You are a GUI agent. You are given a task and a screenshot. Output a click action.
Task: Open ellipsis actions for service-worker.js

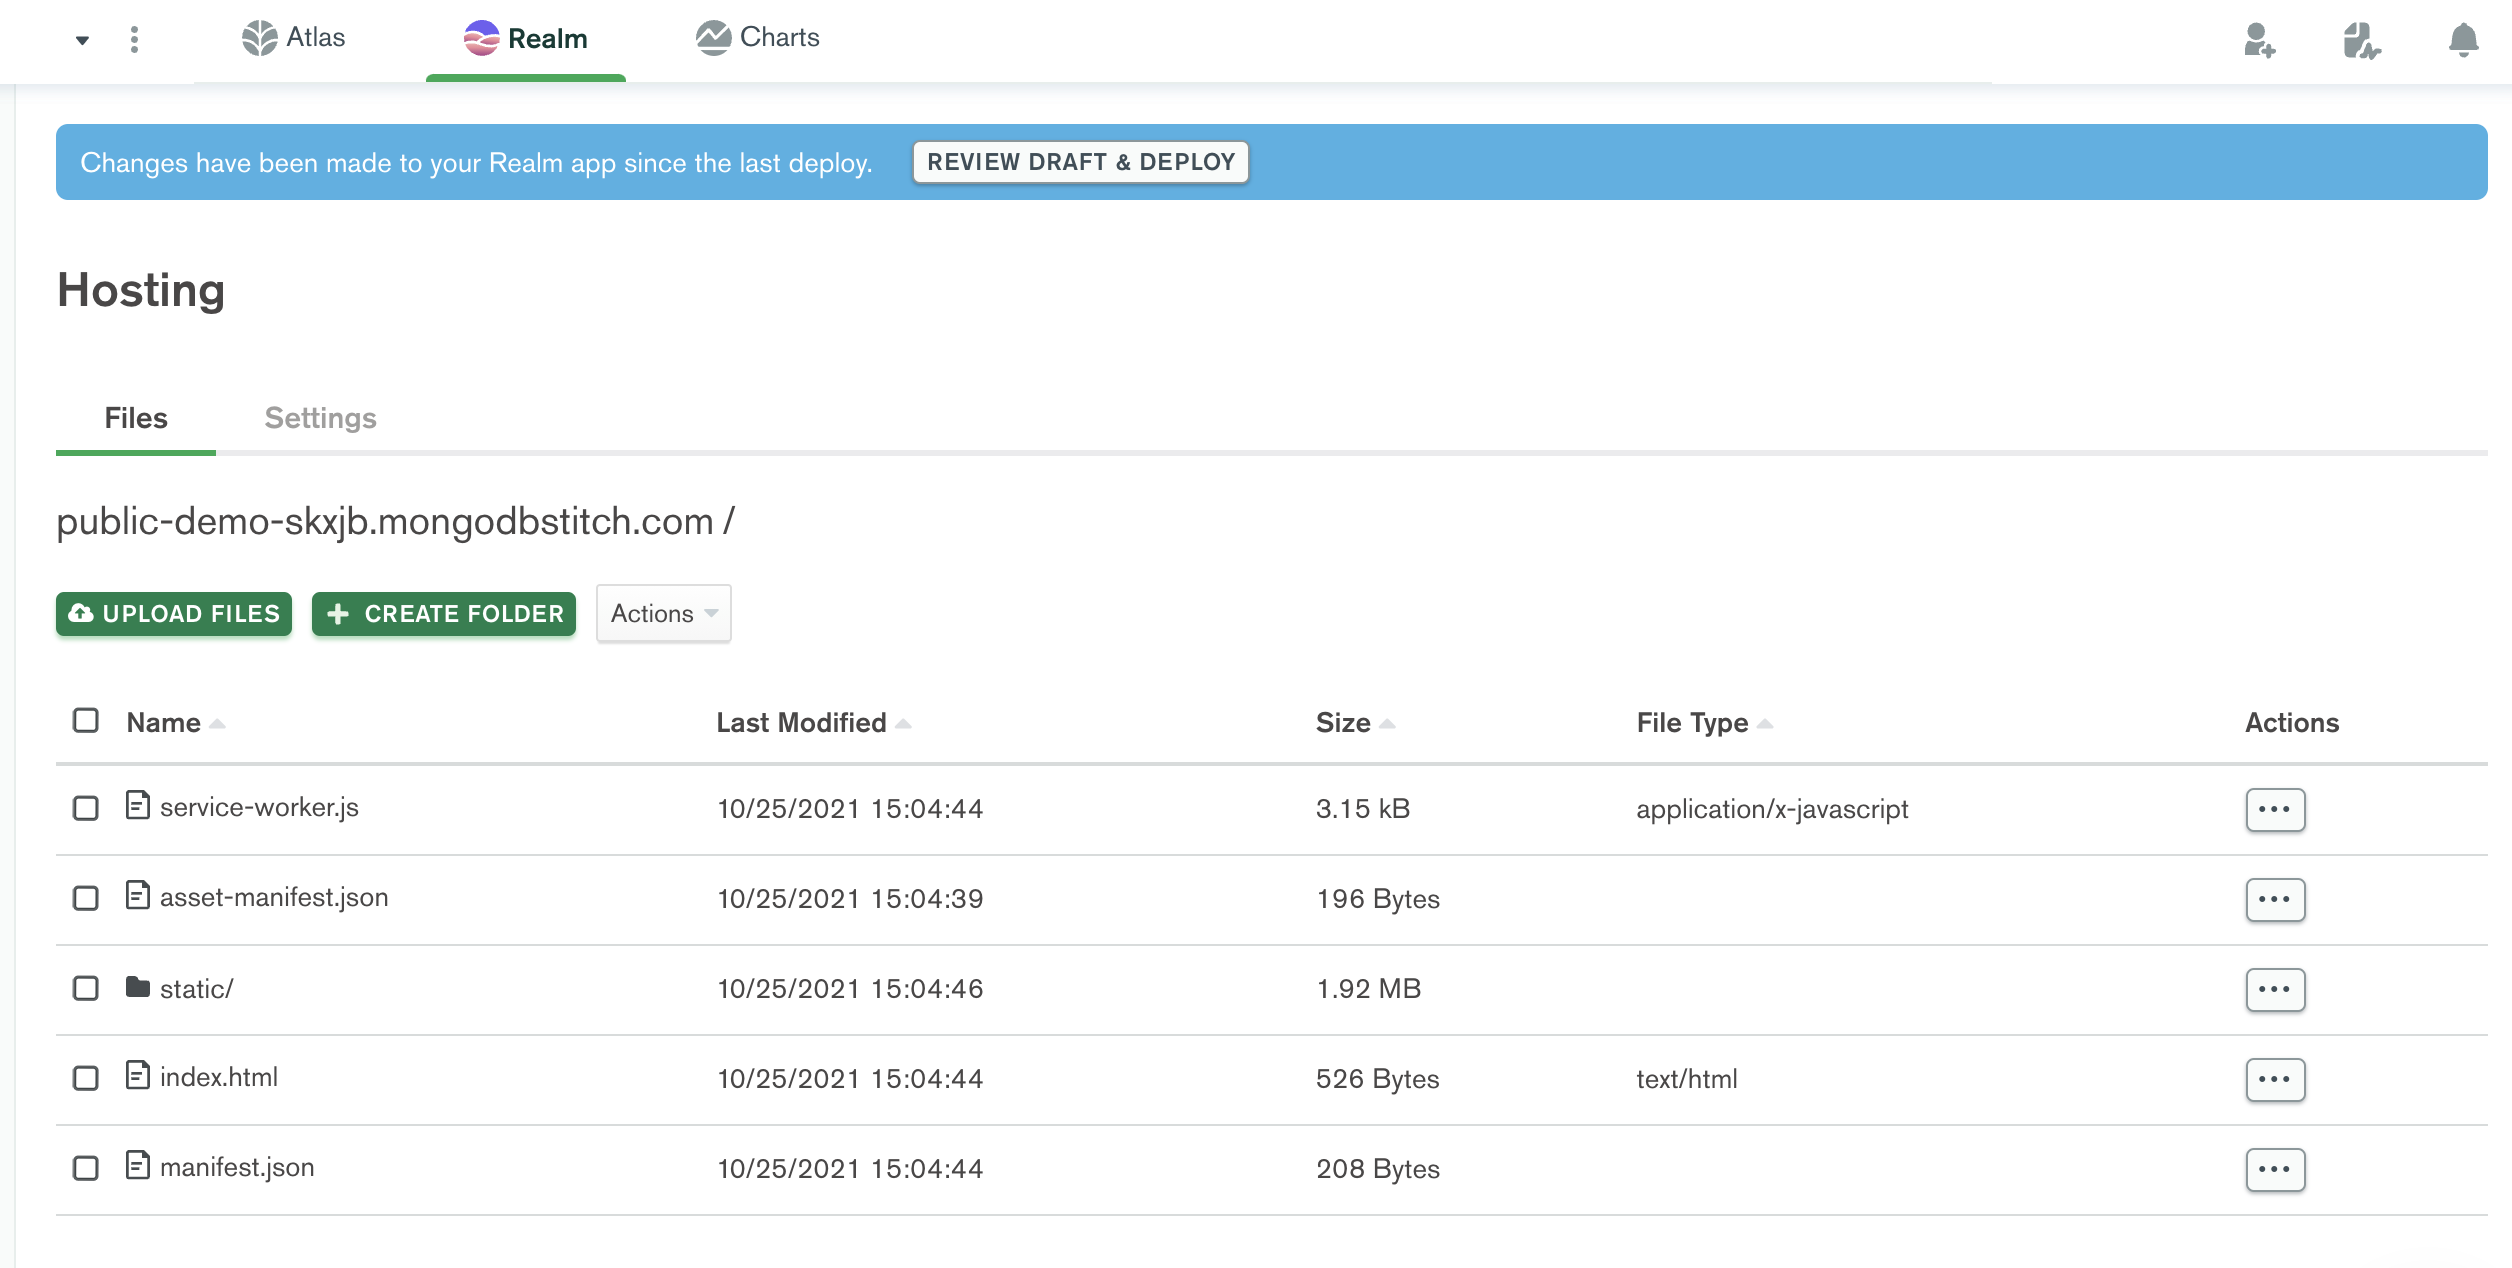2275,809
